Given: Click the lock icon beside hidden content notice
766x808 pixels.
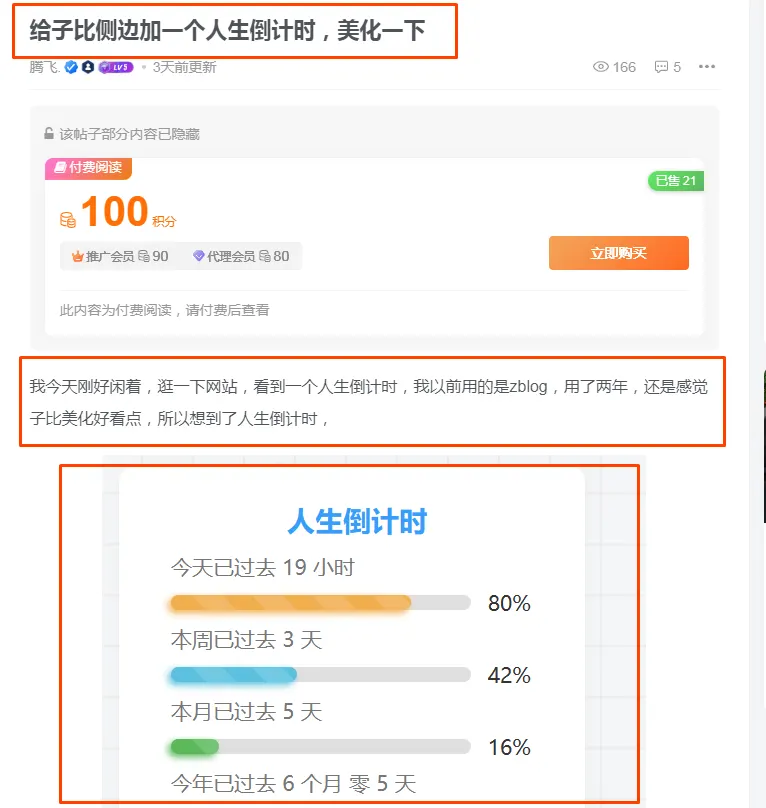Looking at the screenshot, I should pyautogui.click(x=48, y=133).
